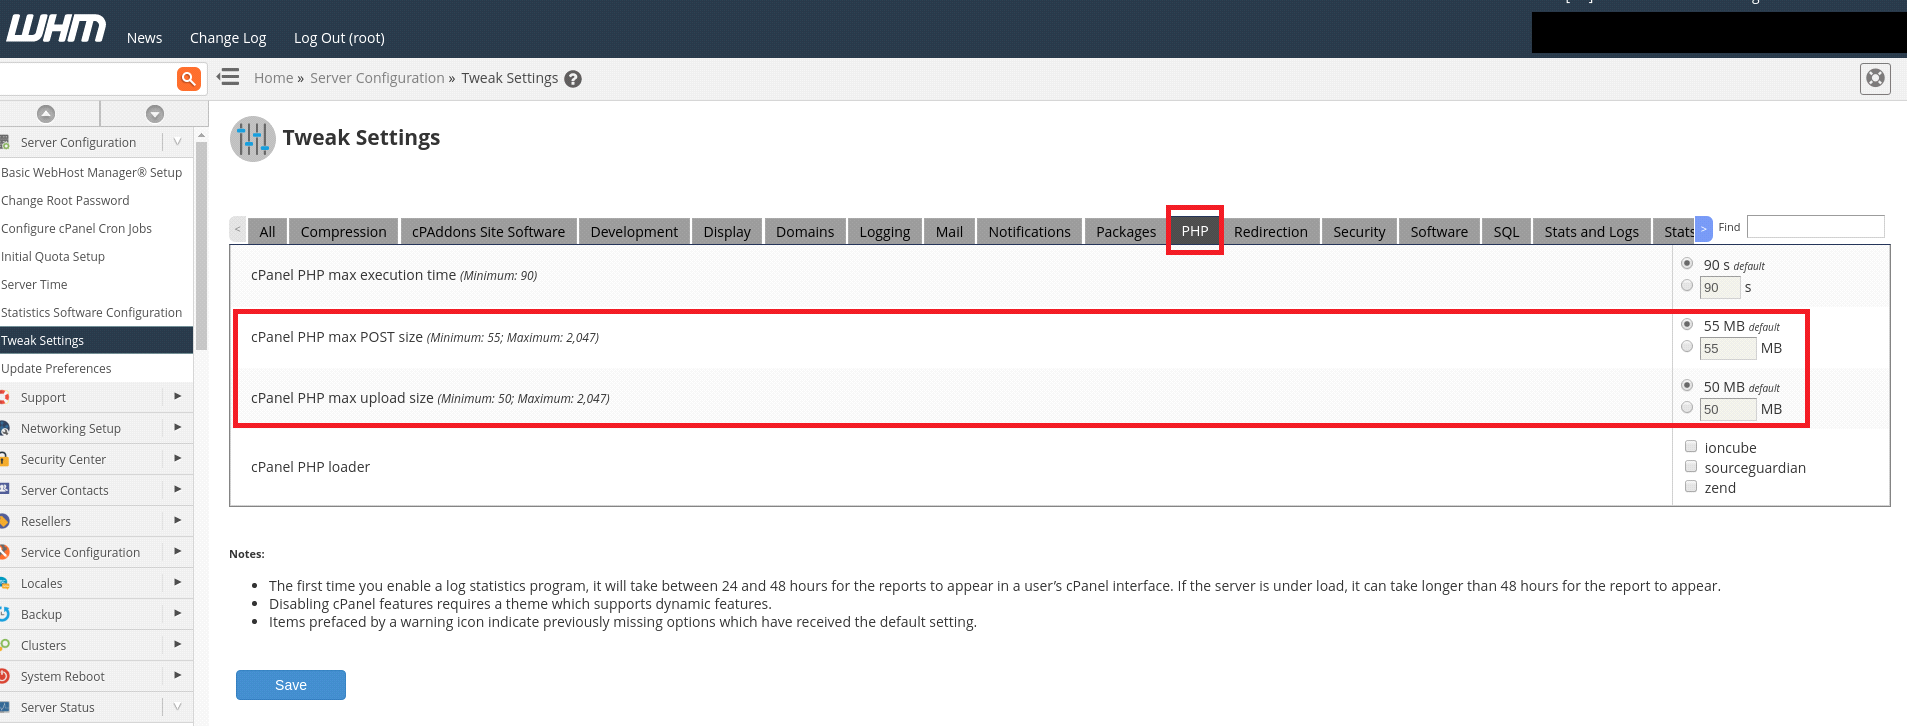1907x726 pixels.
Task: Click the Server Contacts icon
Action: click(5, 490)
